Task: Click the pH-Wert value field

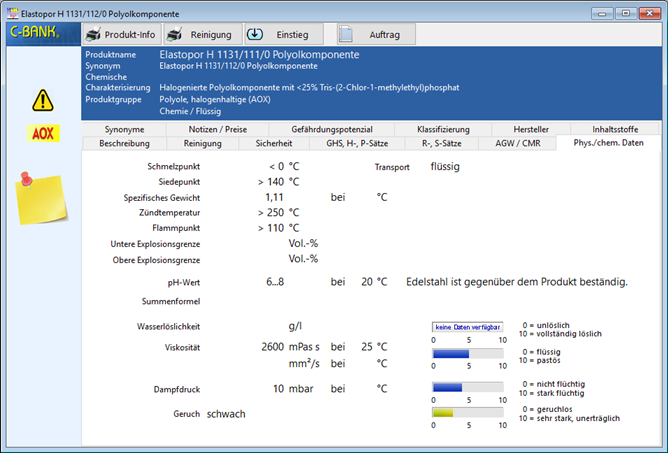Action: coord(276,282)
